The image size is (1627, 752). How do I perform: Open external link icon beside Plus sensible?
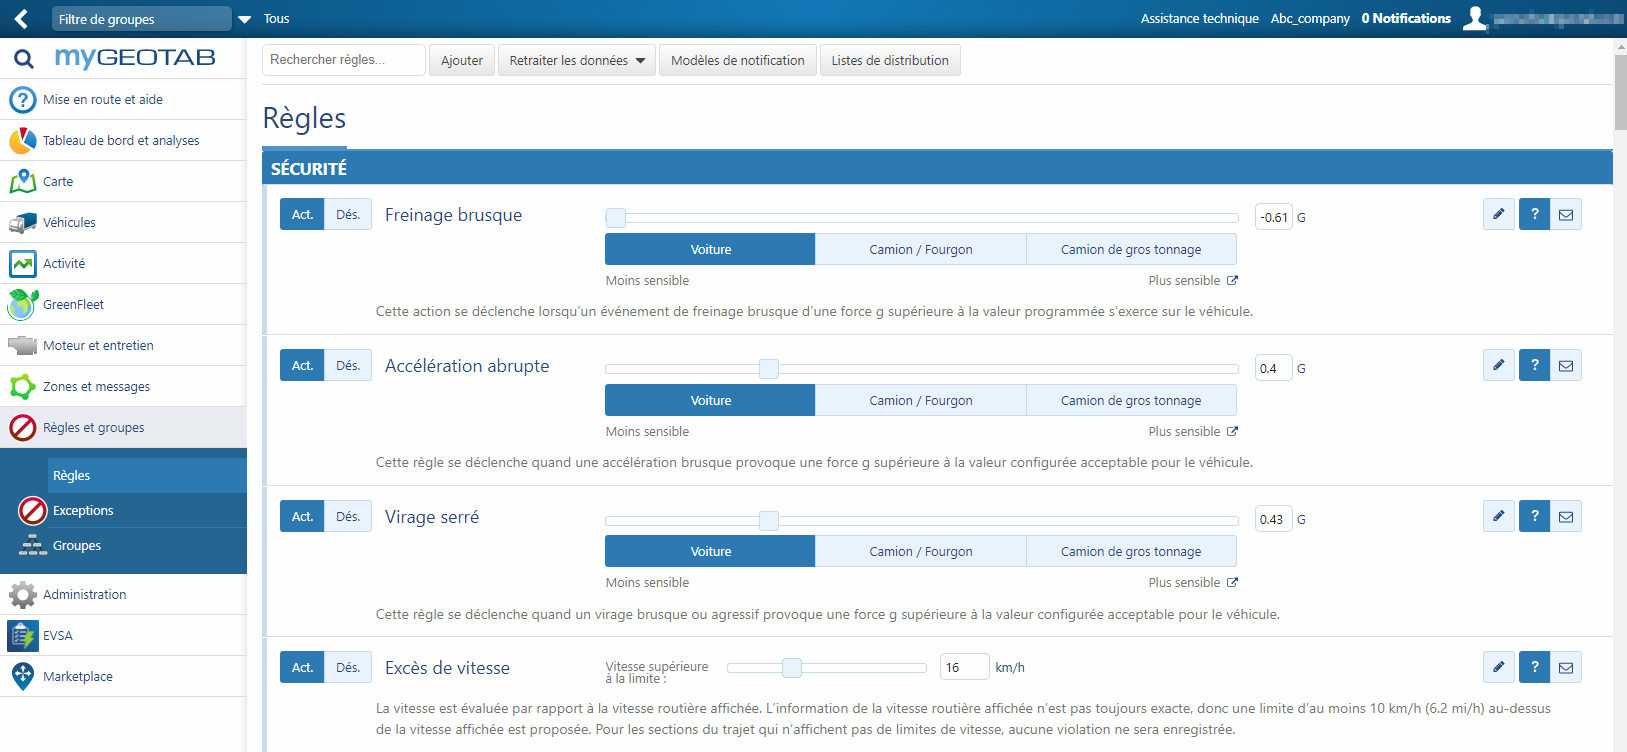pyautogui.click(x=1232, y=281)
